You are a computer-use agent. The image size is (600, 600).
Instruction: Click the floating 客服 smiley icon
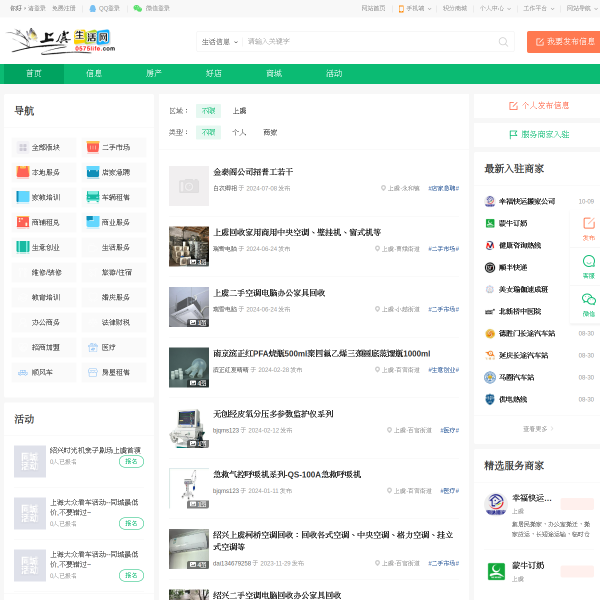589,261
